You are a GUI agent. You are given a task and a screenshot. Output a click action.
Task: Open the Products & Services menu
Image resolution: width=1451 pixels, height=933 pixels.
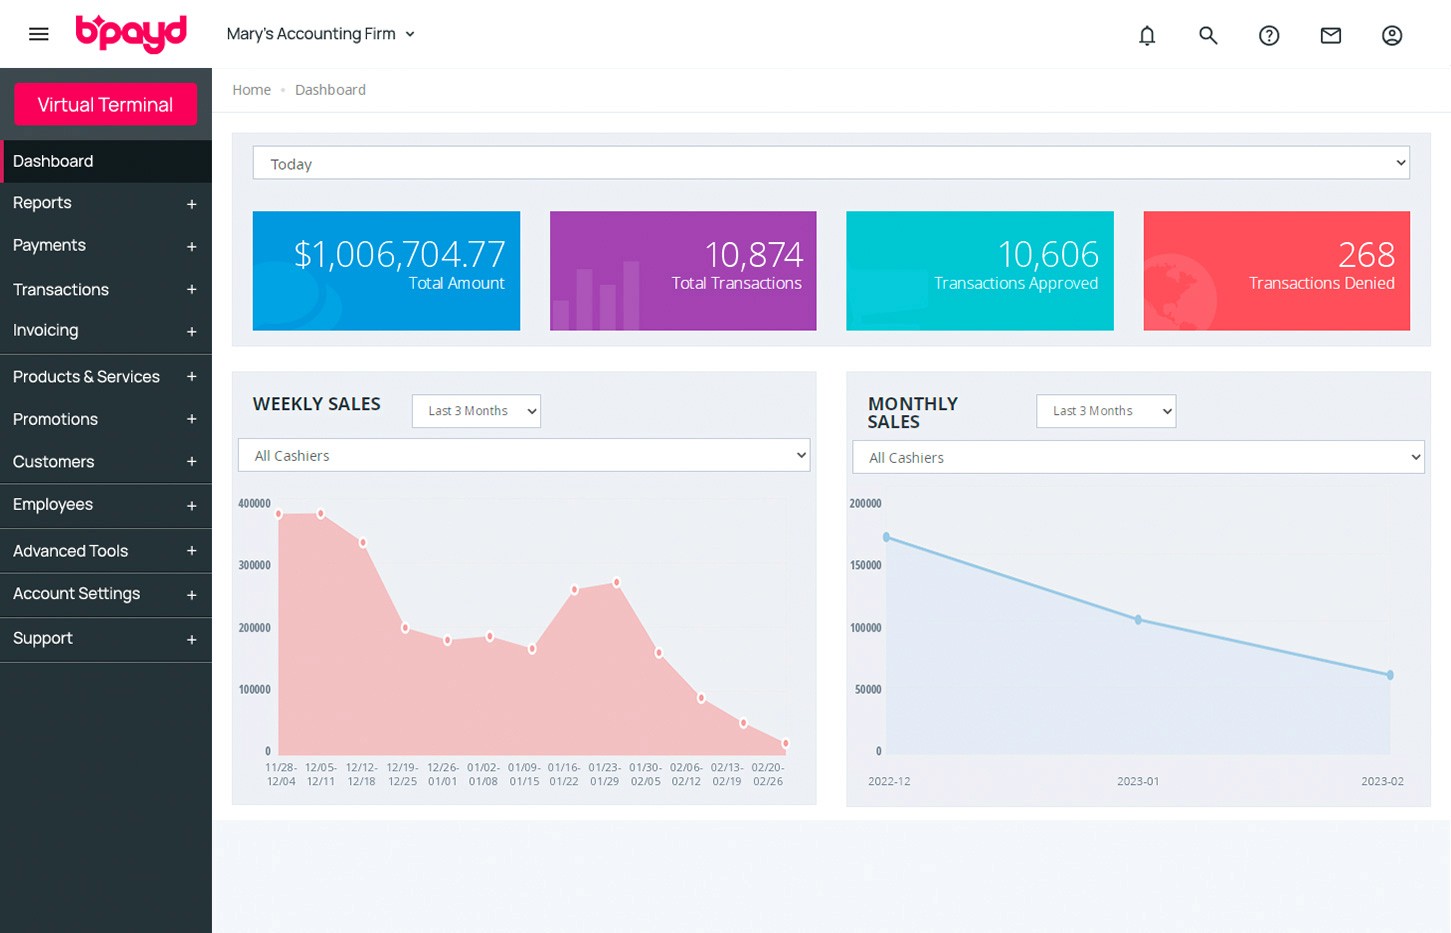(x=106, y=377)
